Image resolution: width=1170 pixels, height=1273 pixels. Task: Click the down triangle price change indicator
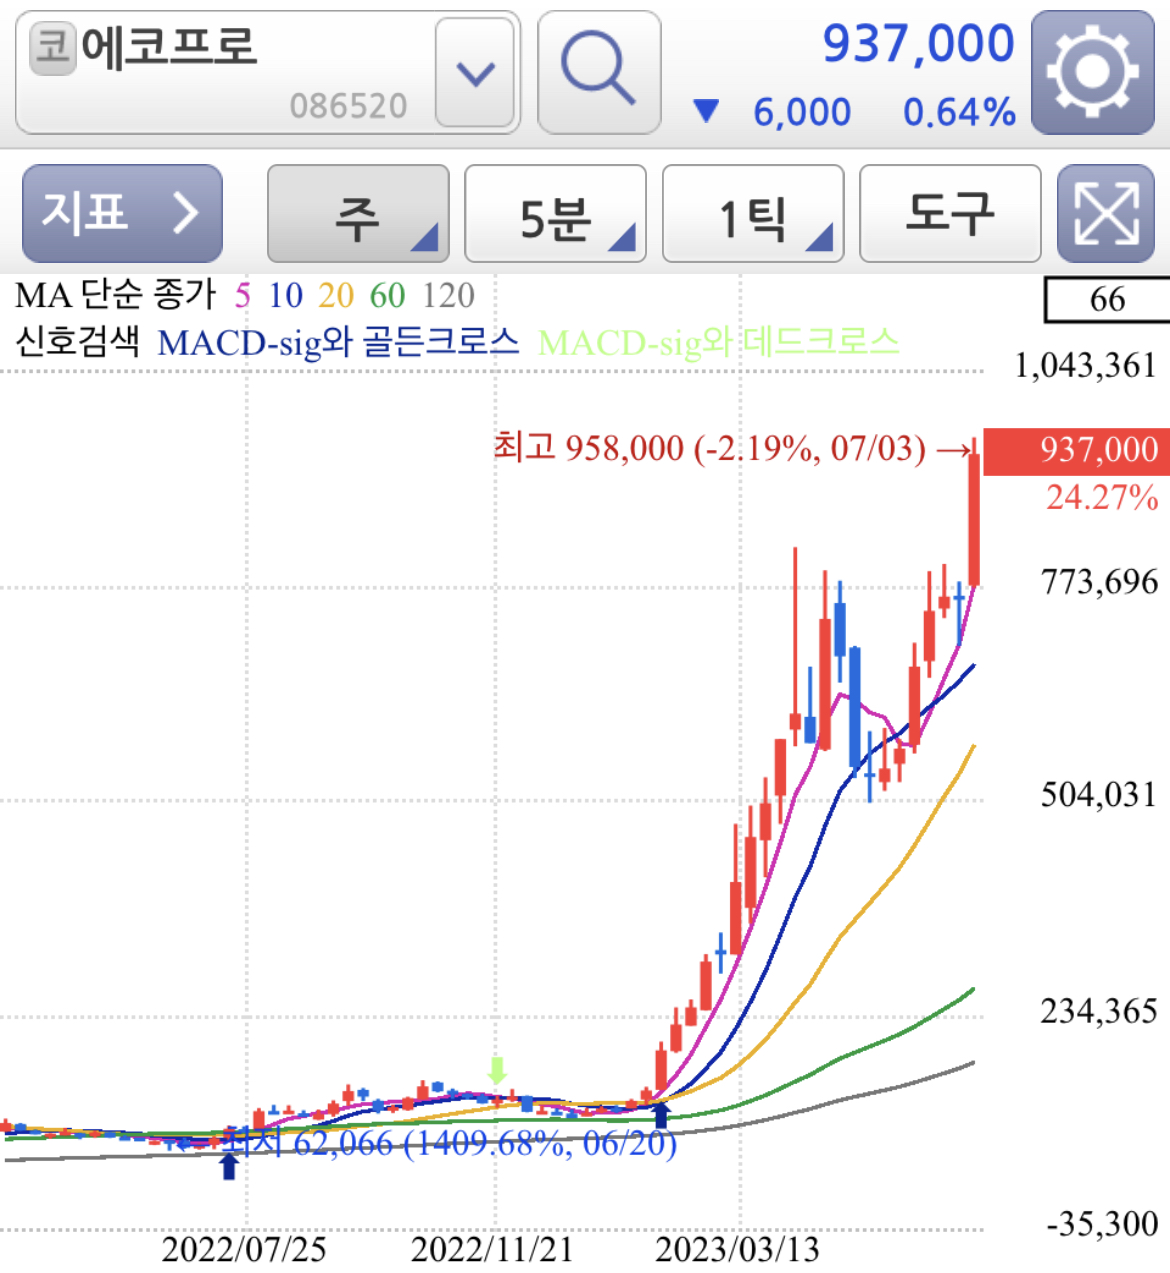point(706,111)
